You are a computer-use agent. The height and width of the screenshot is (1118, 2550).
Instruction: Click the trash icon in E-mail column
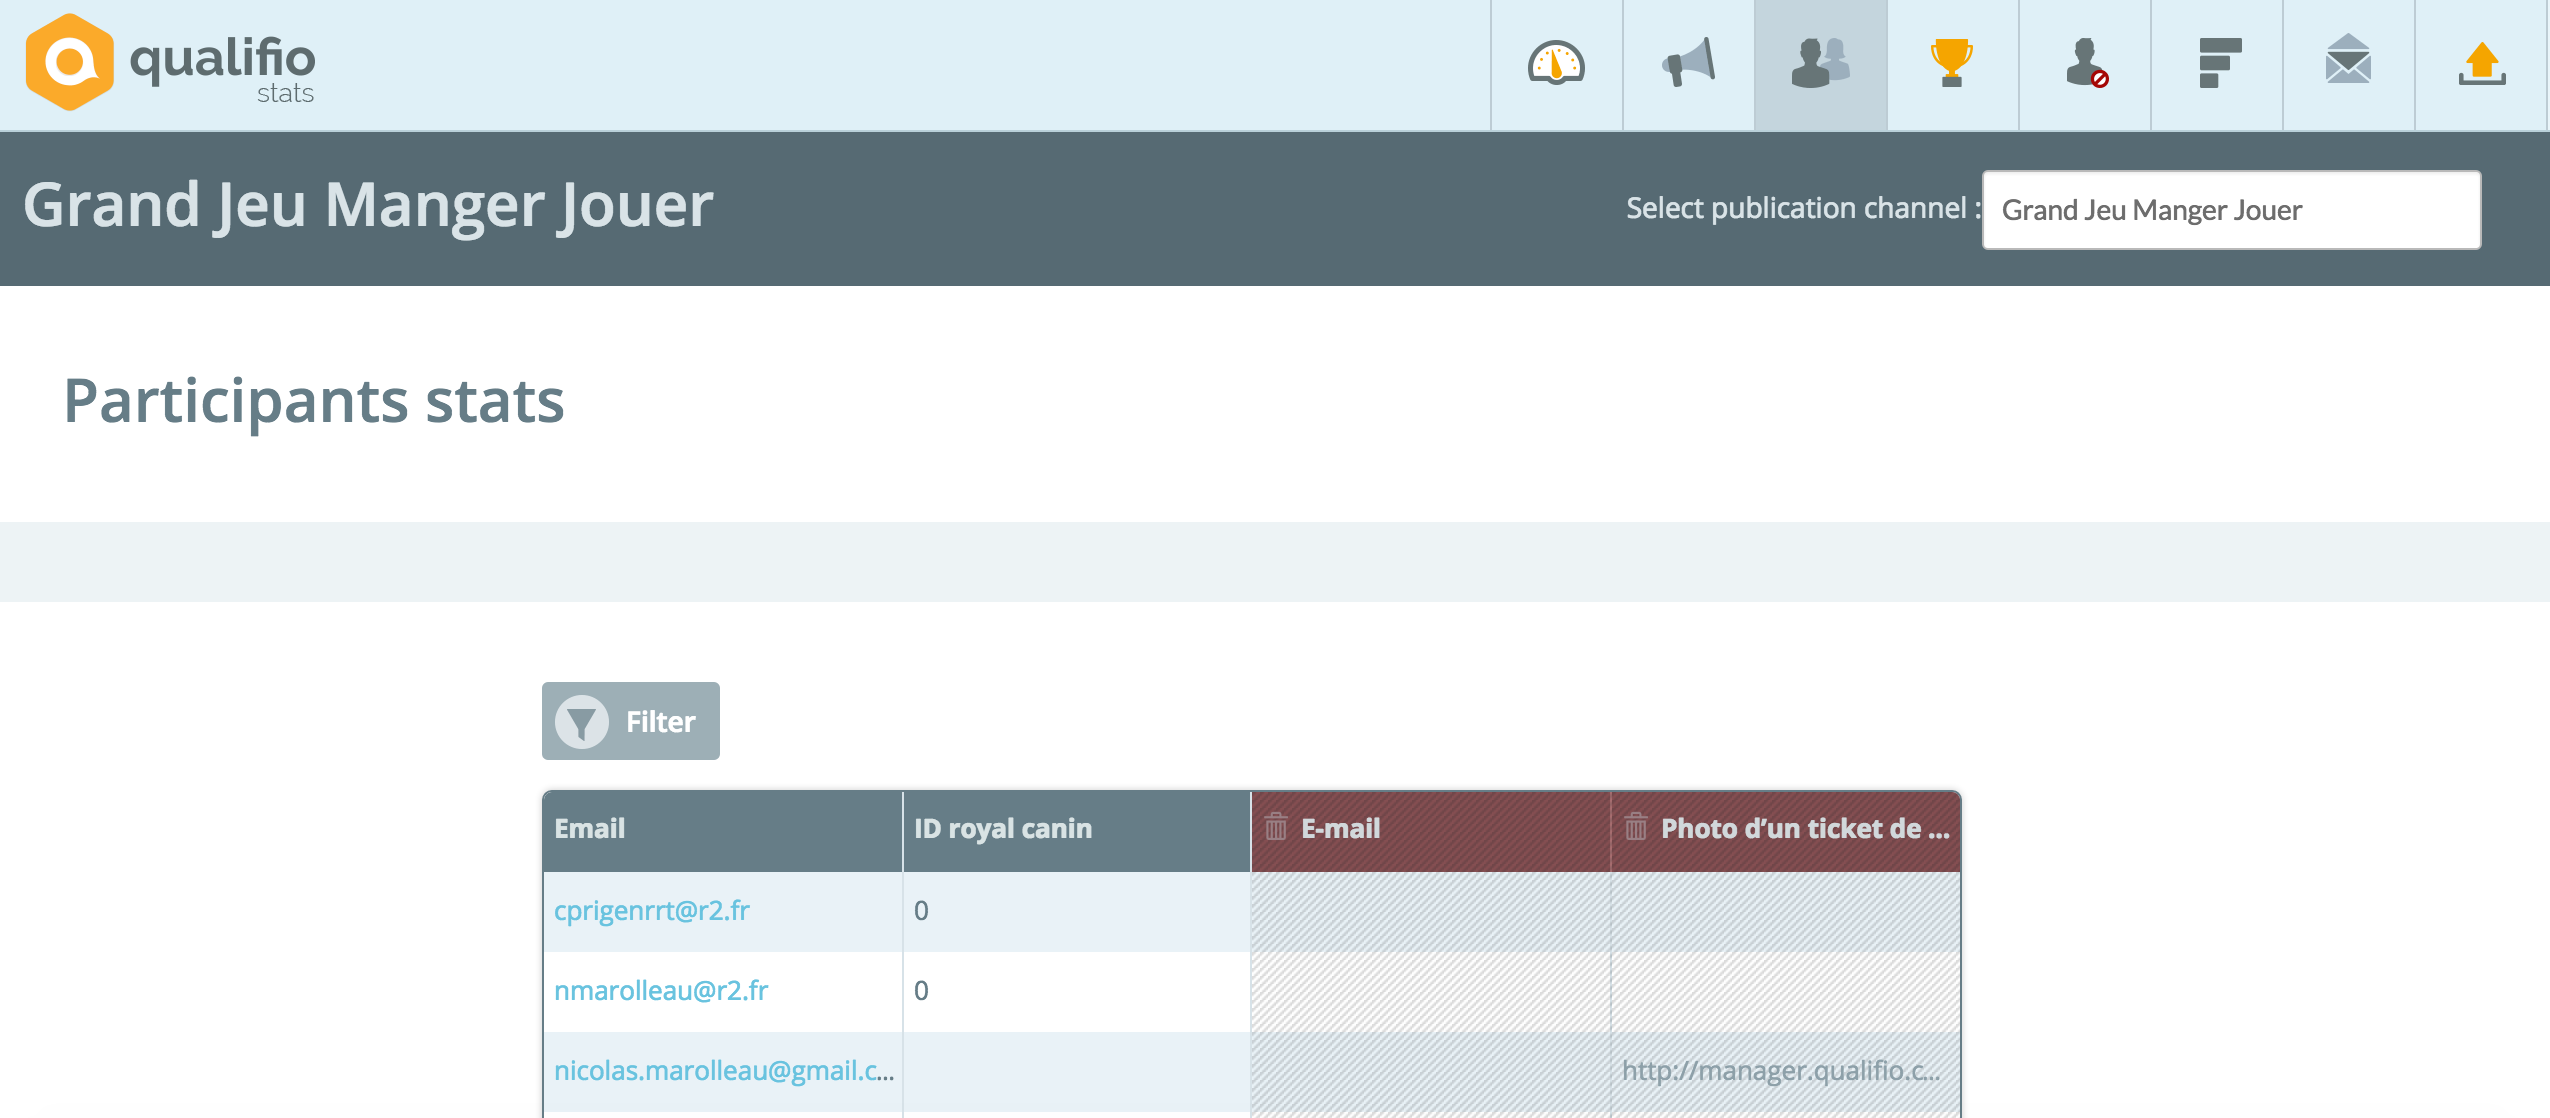tap(1275, 827)
